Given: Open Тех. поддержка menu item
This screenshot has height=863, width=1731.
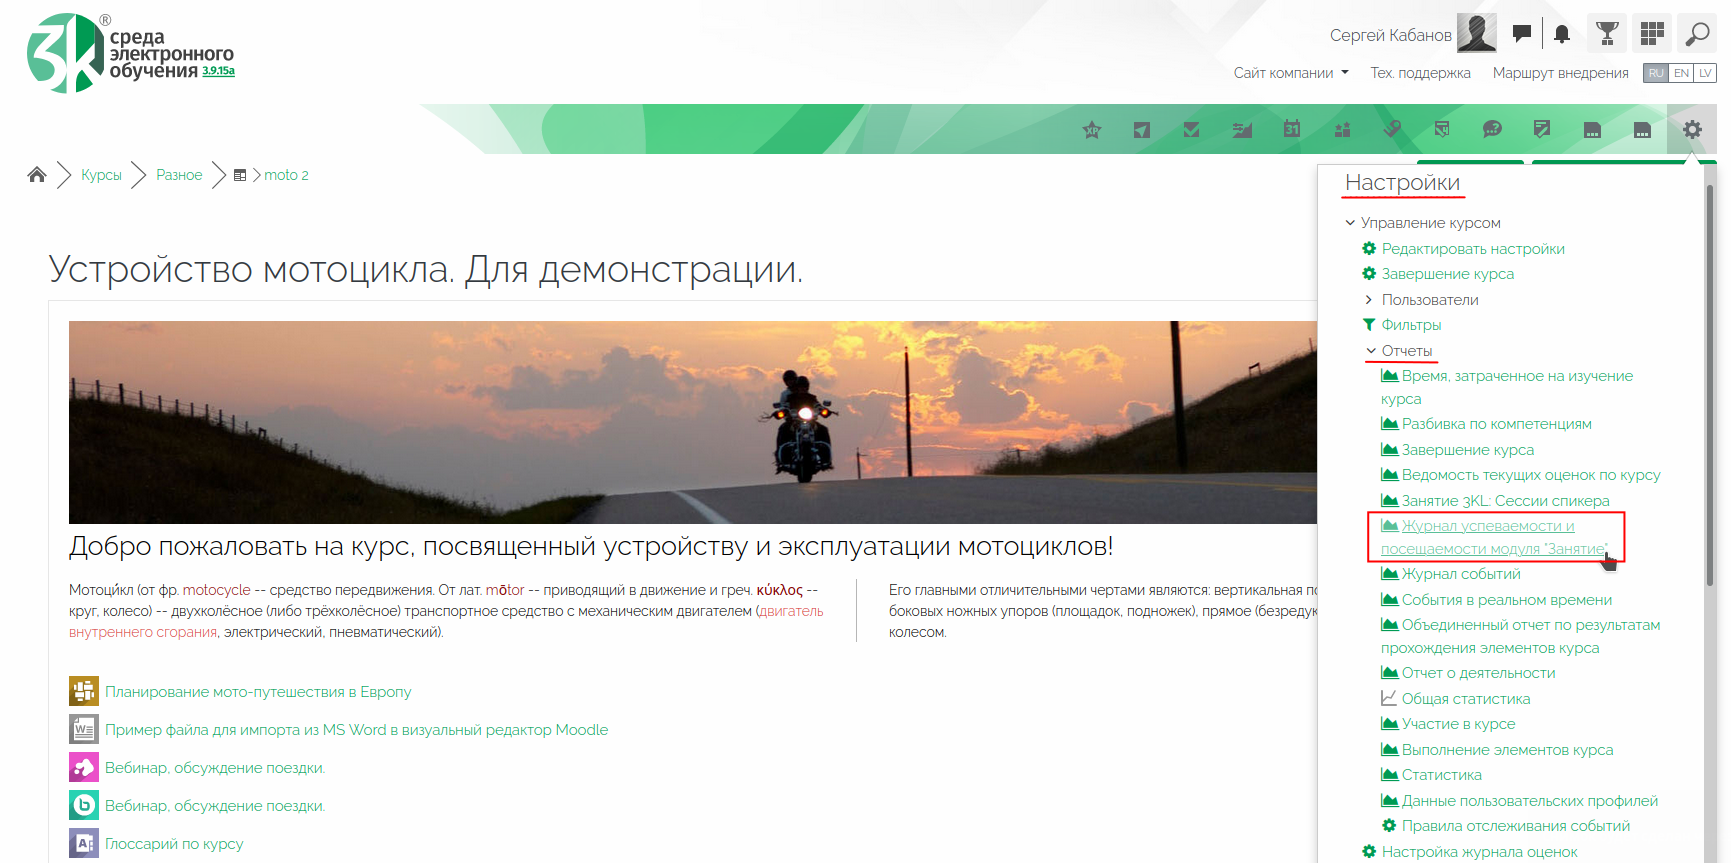Looking at the screenshot, I should tap(1420, 73).
